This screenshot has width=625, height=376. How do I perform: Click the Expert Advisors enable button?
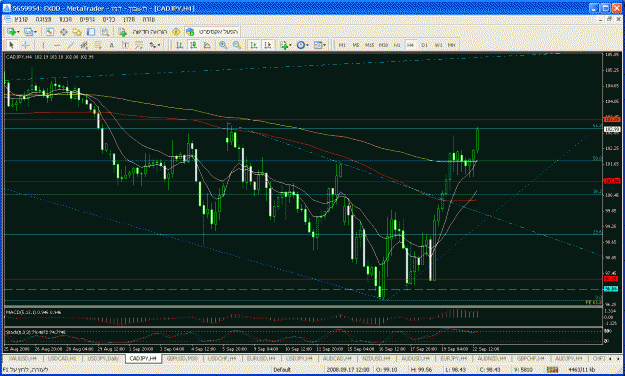click(x=212, y=32)
